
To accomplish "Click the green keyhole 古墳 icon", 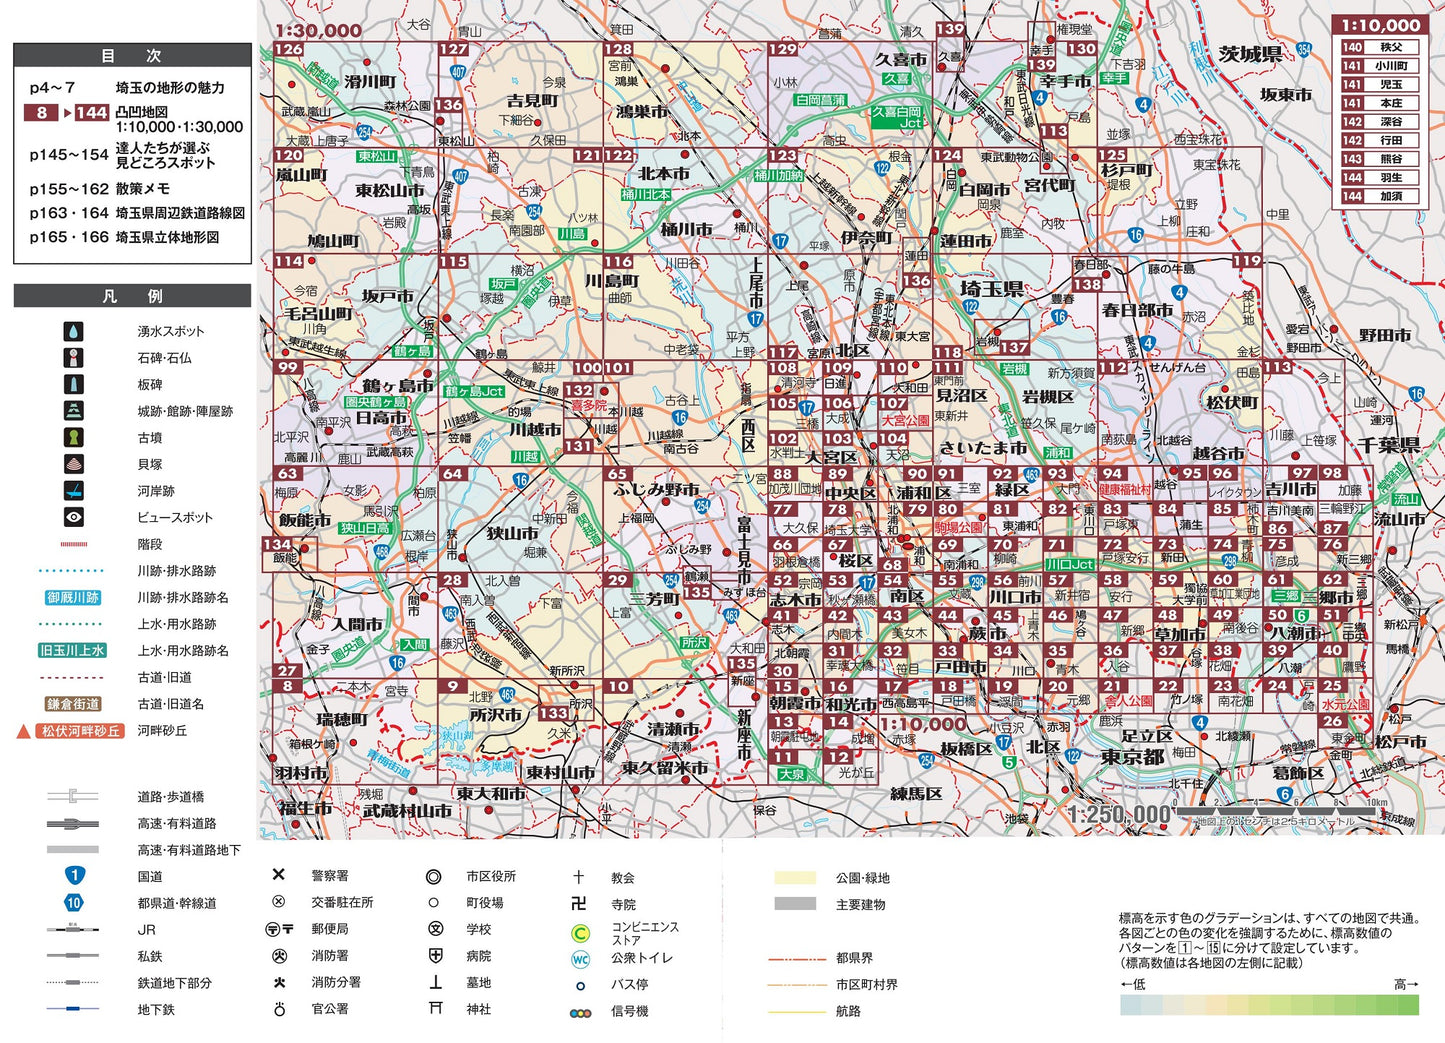I will pyautogui.click(x=73, y=437).
